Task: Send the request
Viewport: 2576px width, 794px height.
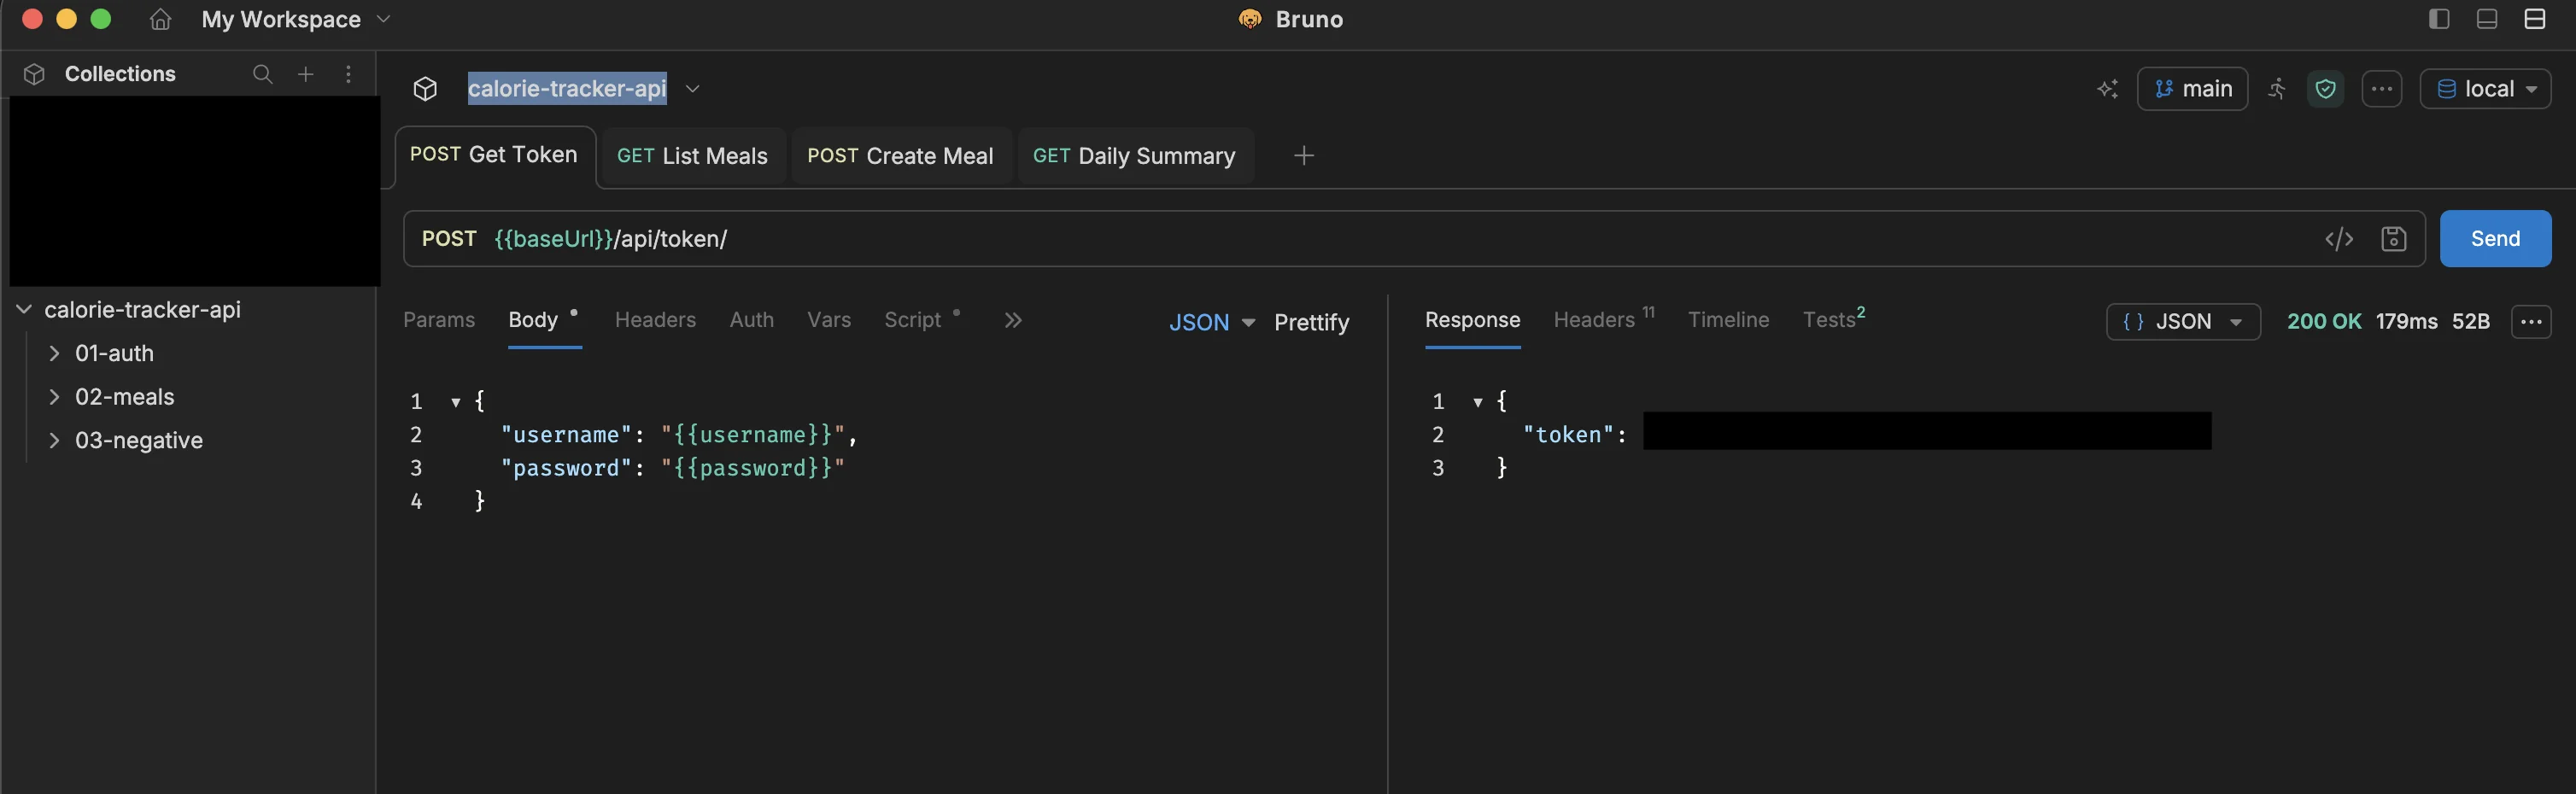Action: [2495, 239]
